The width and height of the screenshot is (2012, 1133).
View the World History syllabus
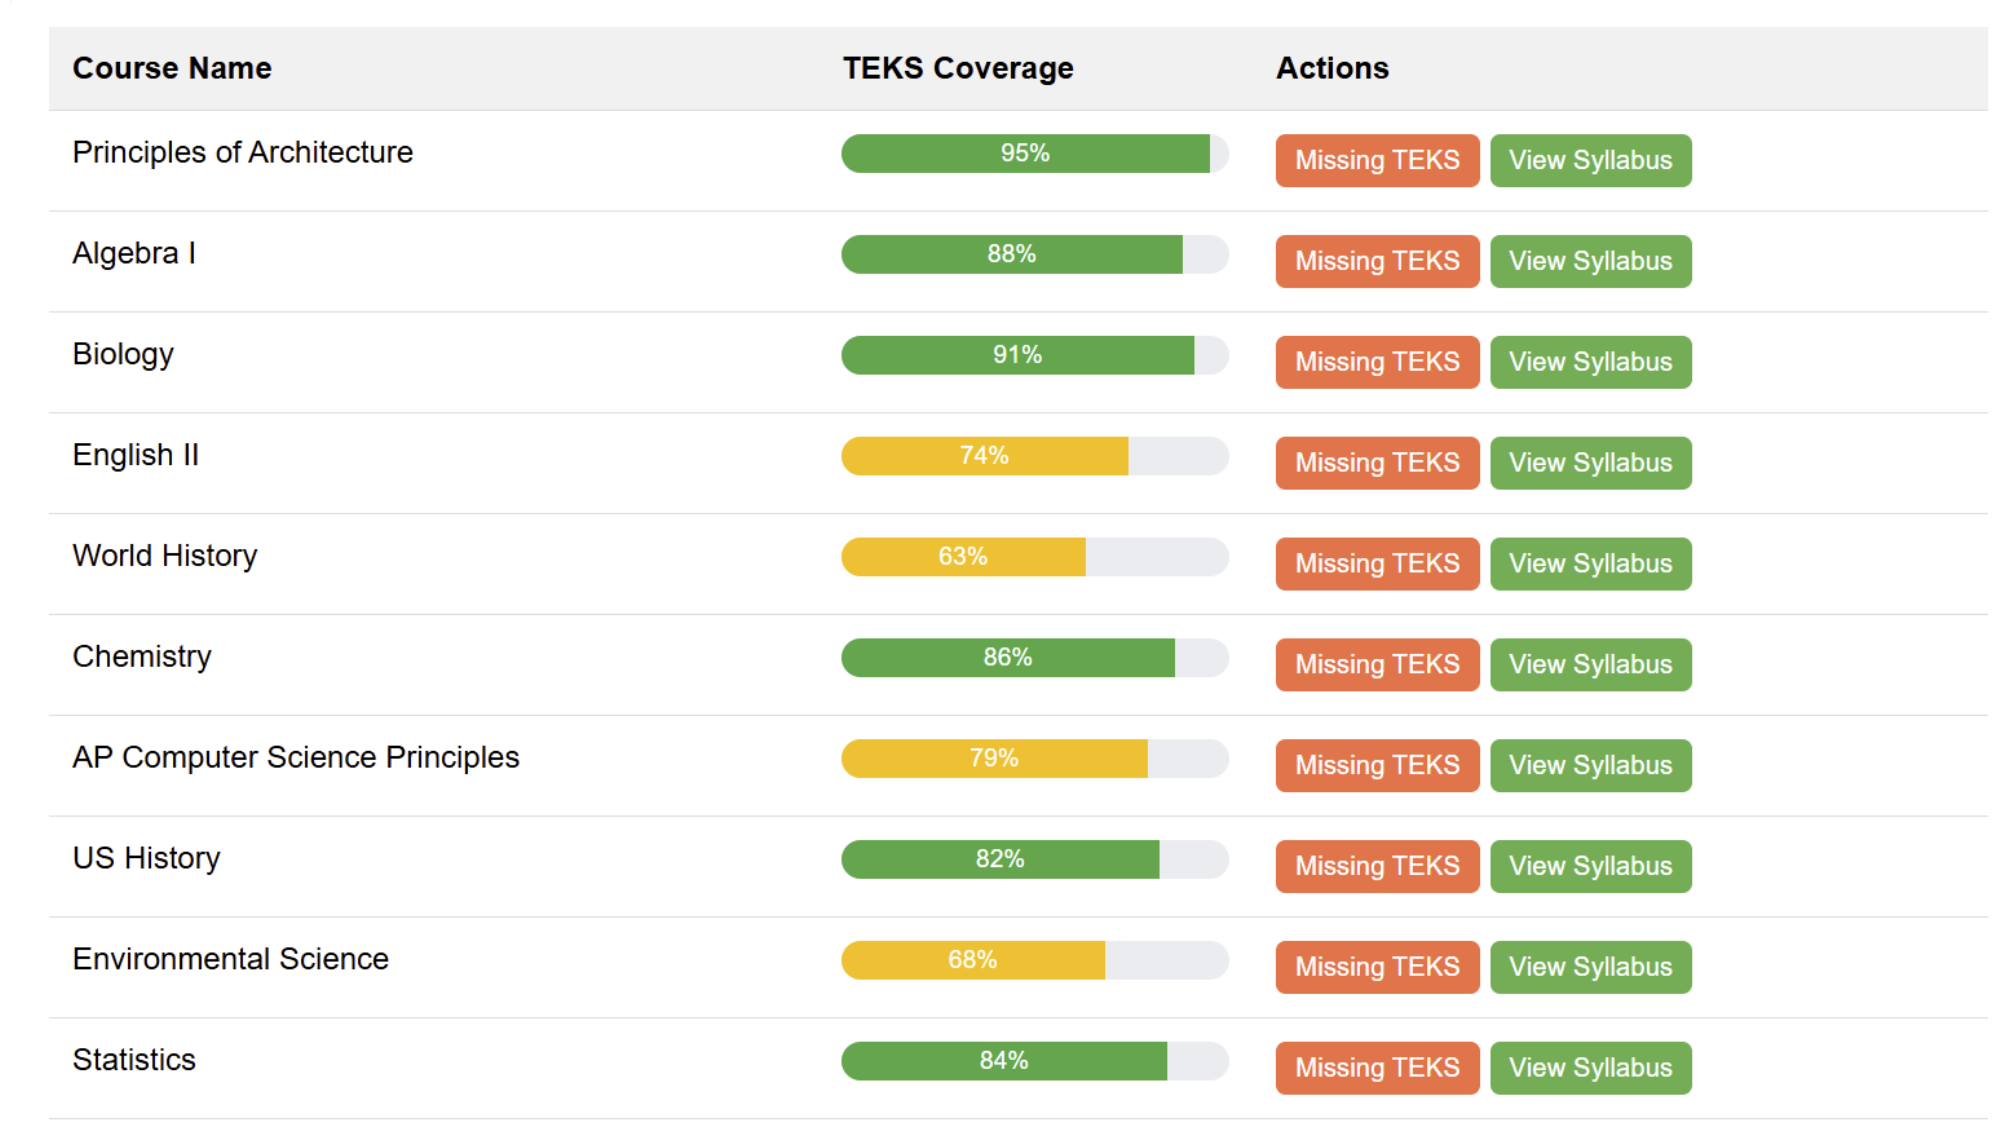pos(1590,563)
